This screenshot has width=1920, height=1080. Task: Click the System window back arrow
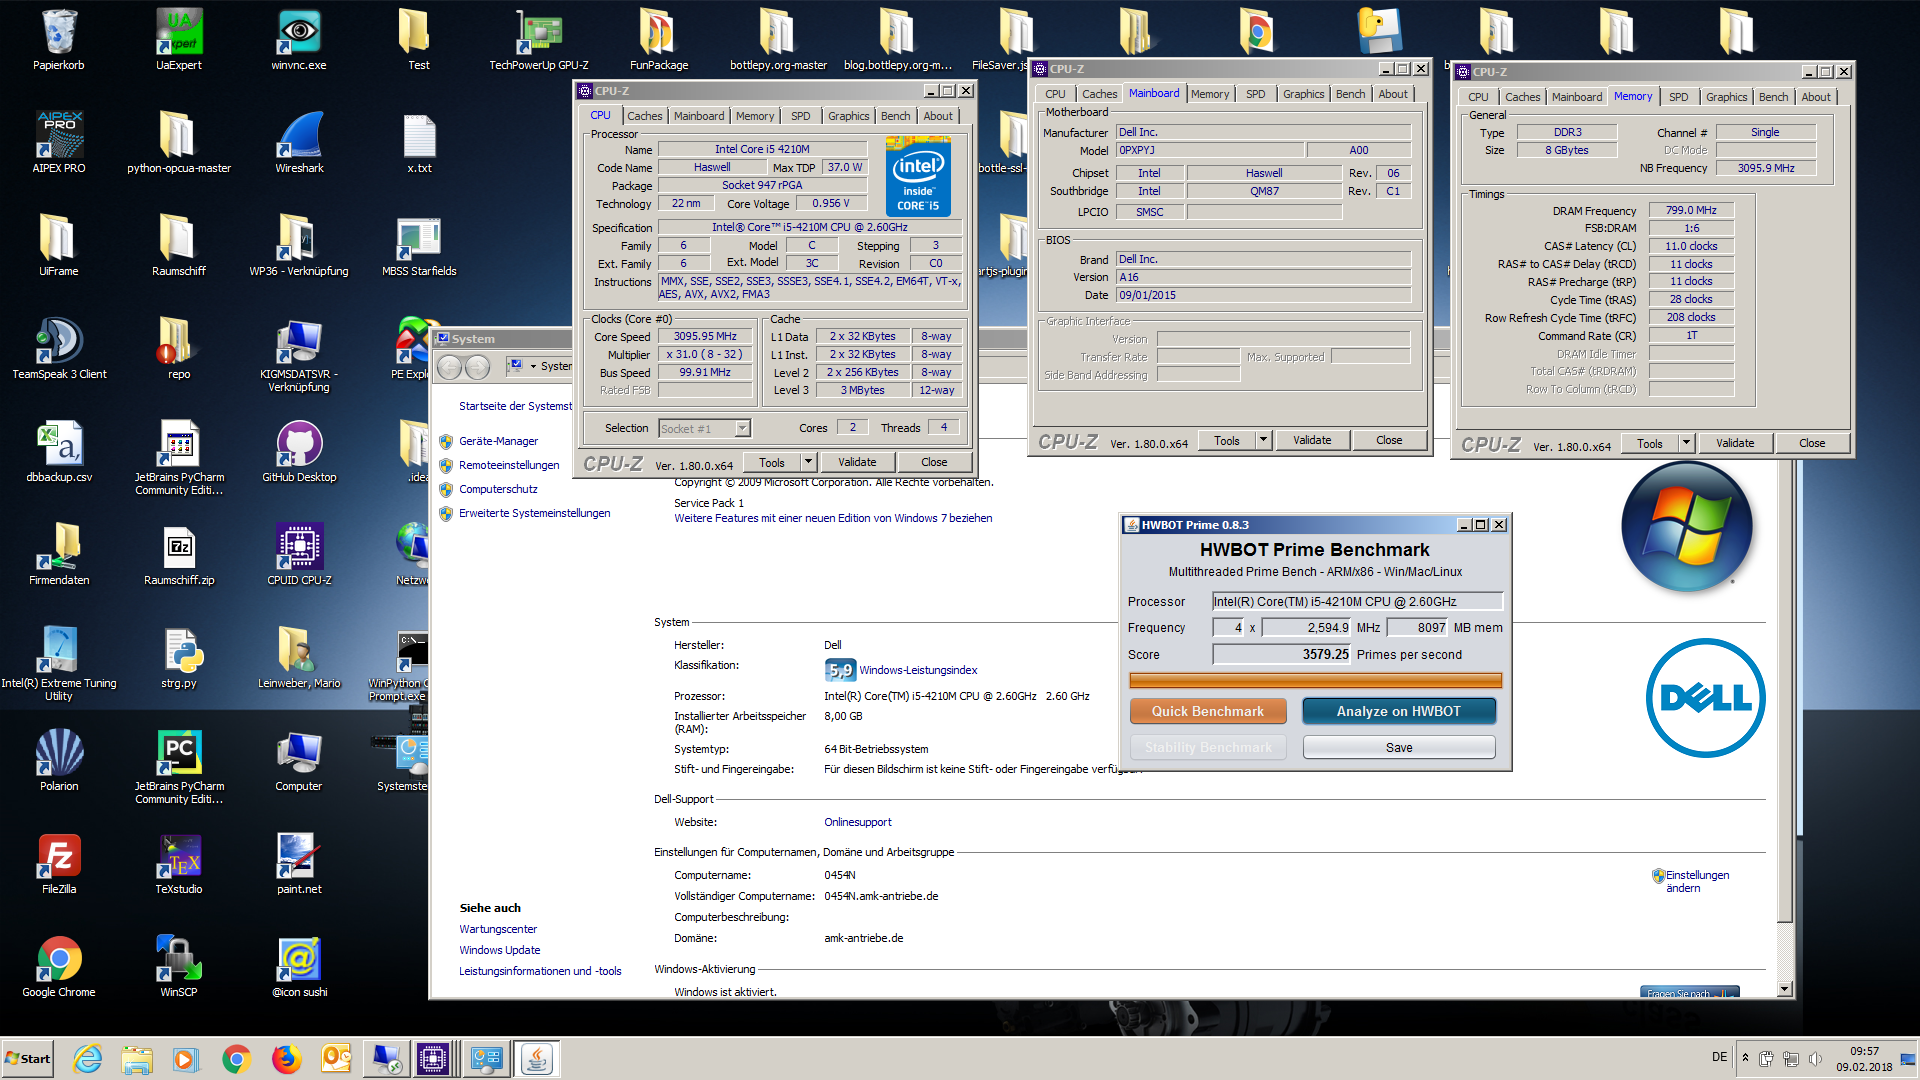coord(450,367)
